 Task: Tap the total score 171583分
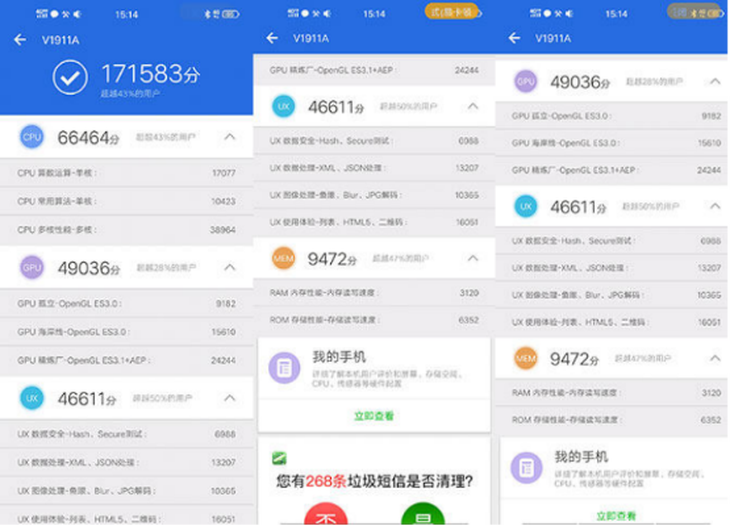[150, 74]
